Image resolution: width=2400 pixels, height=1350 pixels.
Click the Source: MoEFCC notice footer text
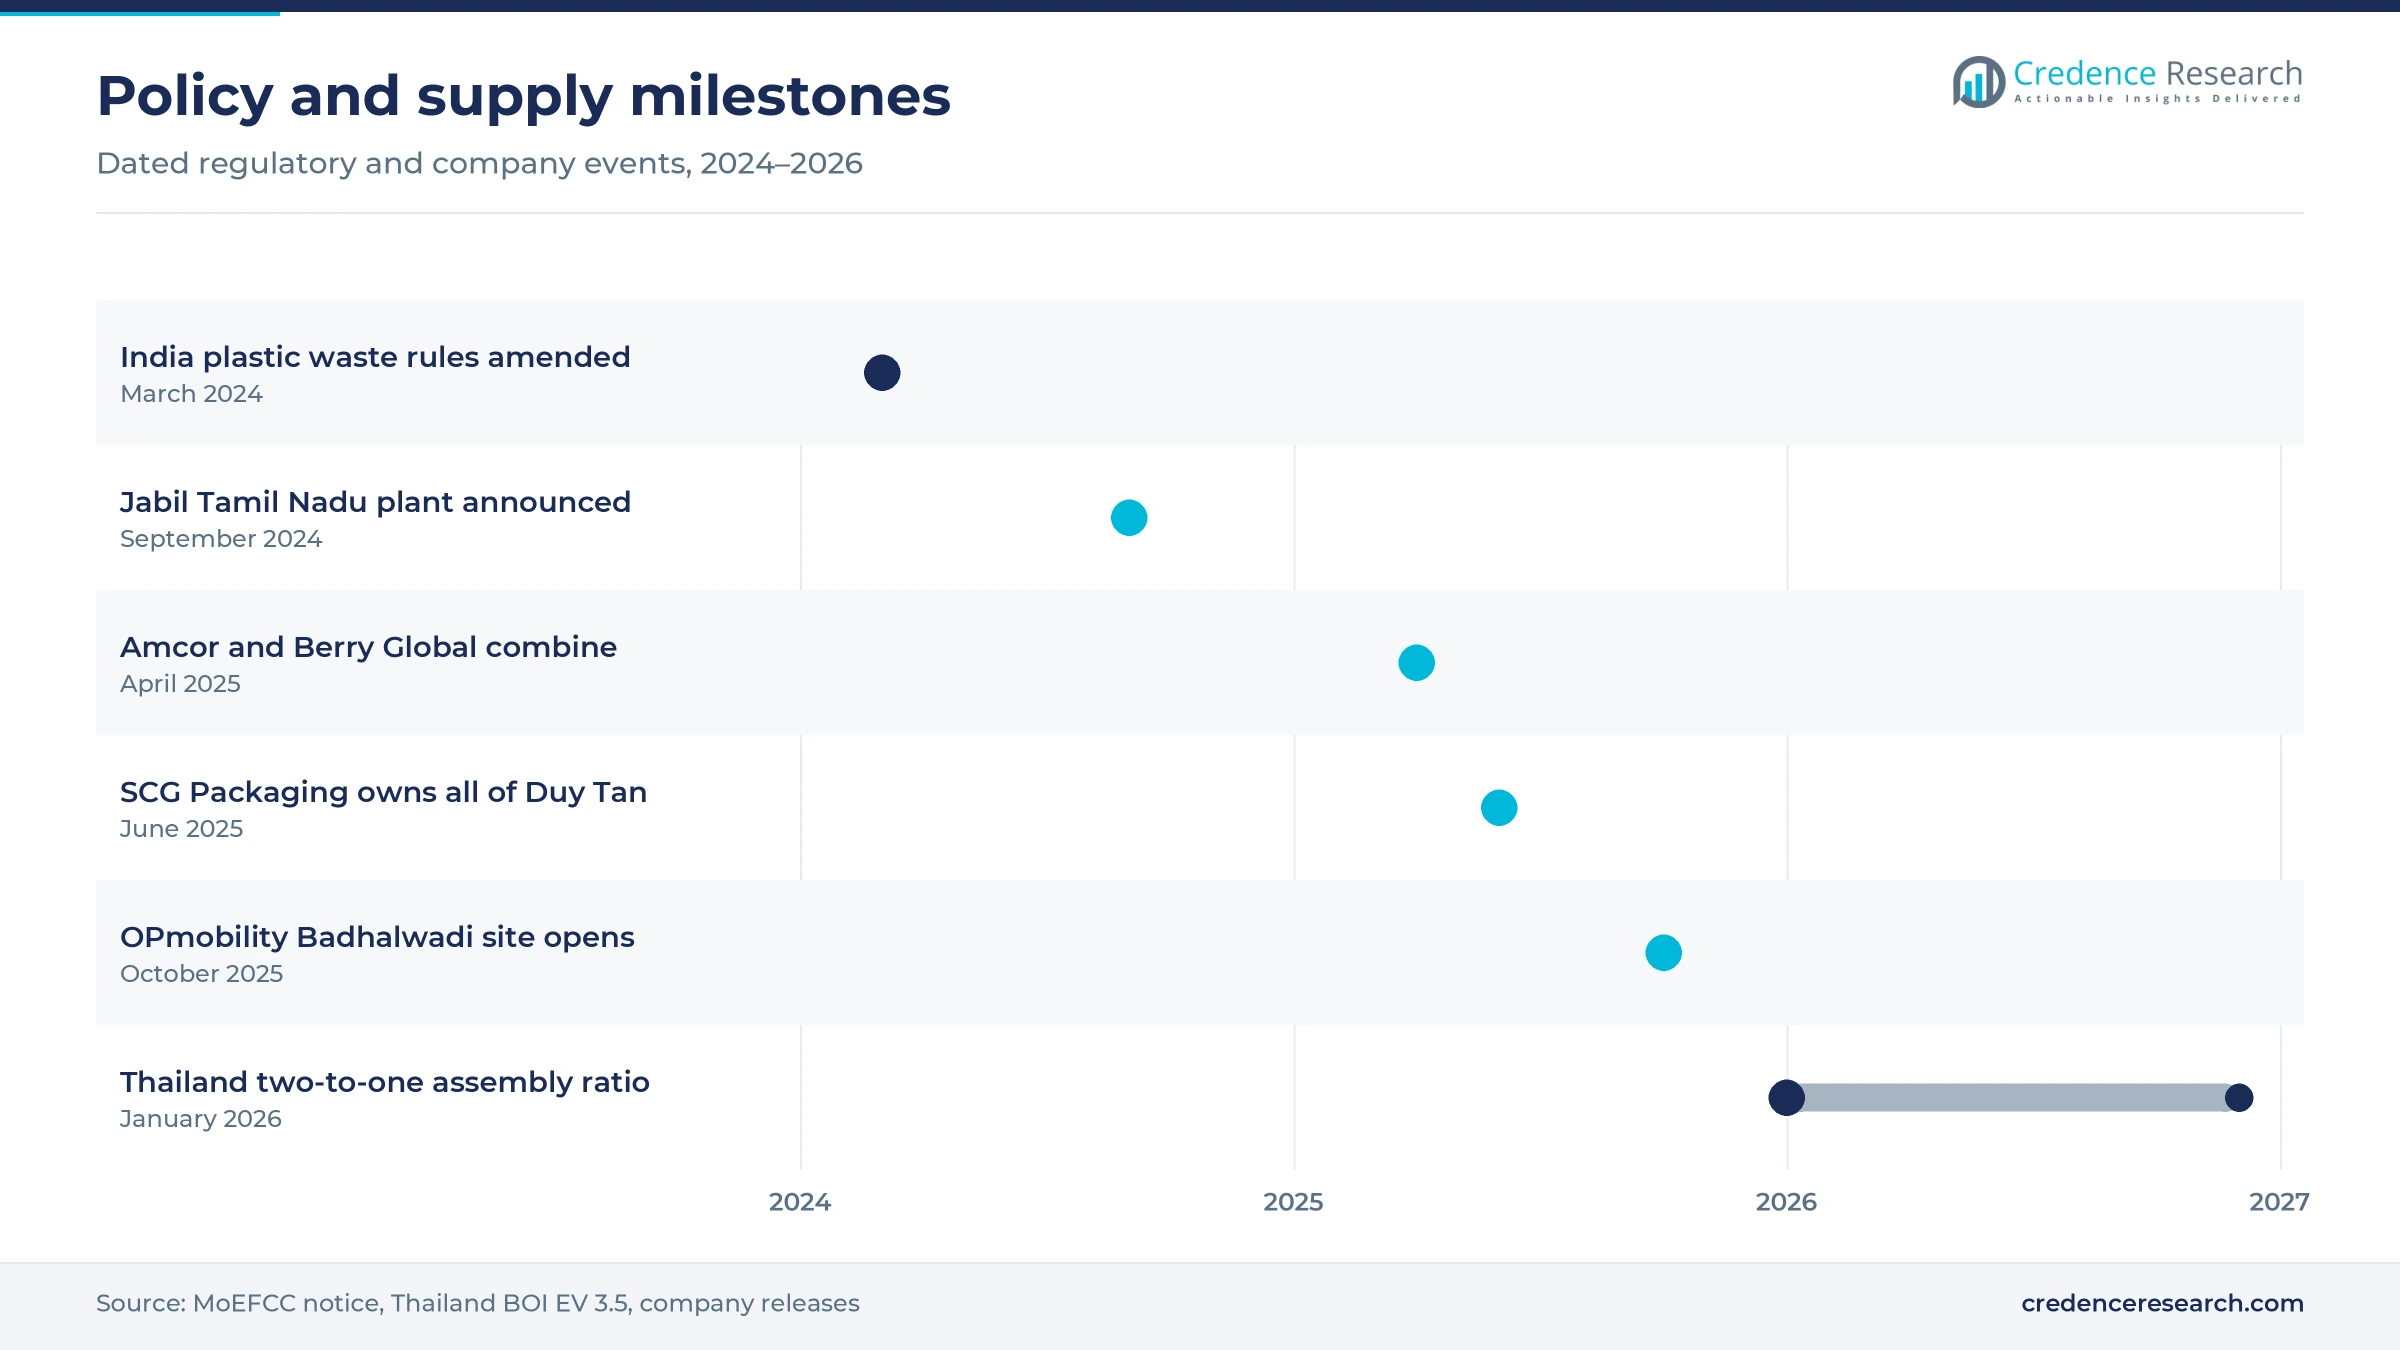pyautogui.click(x=478, y=1303)
